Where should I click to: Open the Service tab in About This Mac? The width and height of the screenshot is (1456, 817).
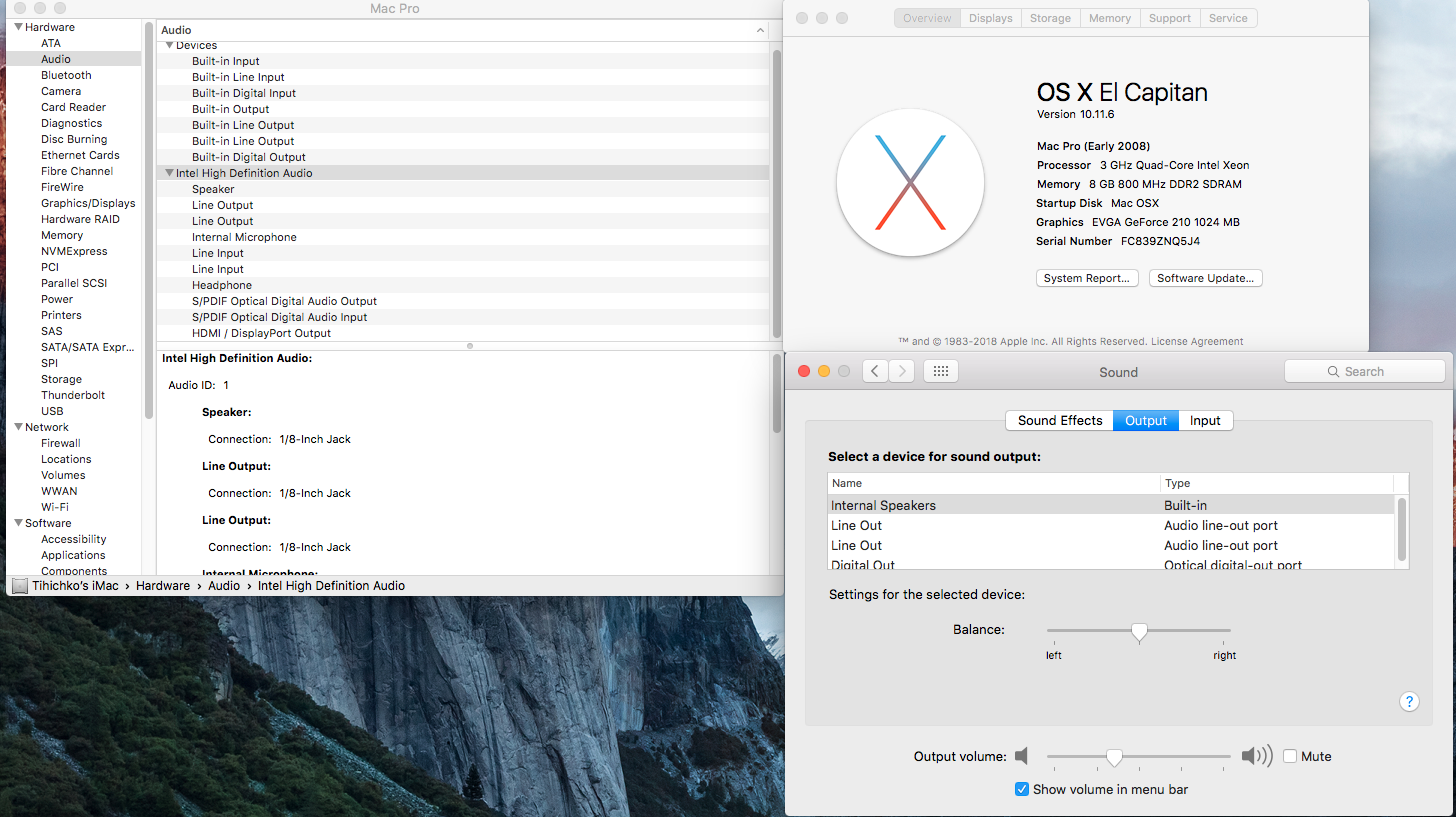coord(1228,18)
